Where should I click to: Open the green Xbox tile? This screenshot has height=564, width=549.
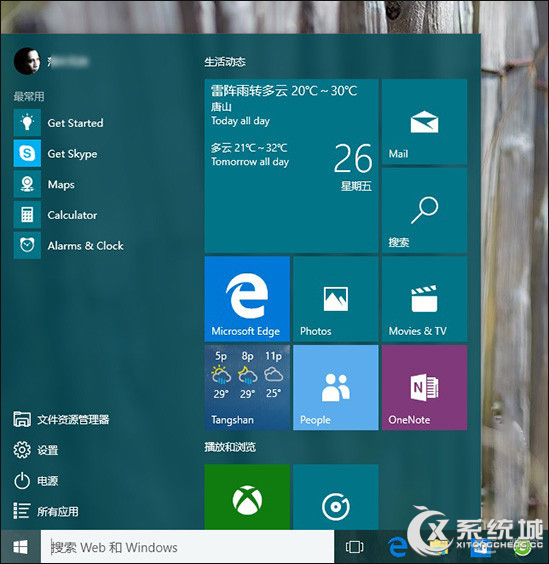[x=247, y=497]
